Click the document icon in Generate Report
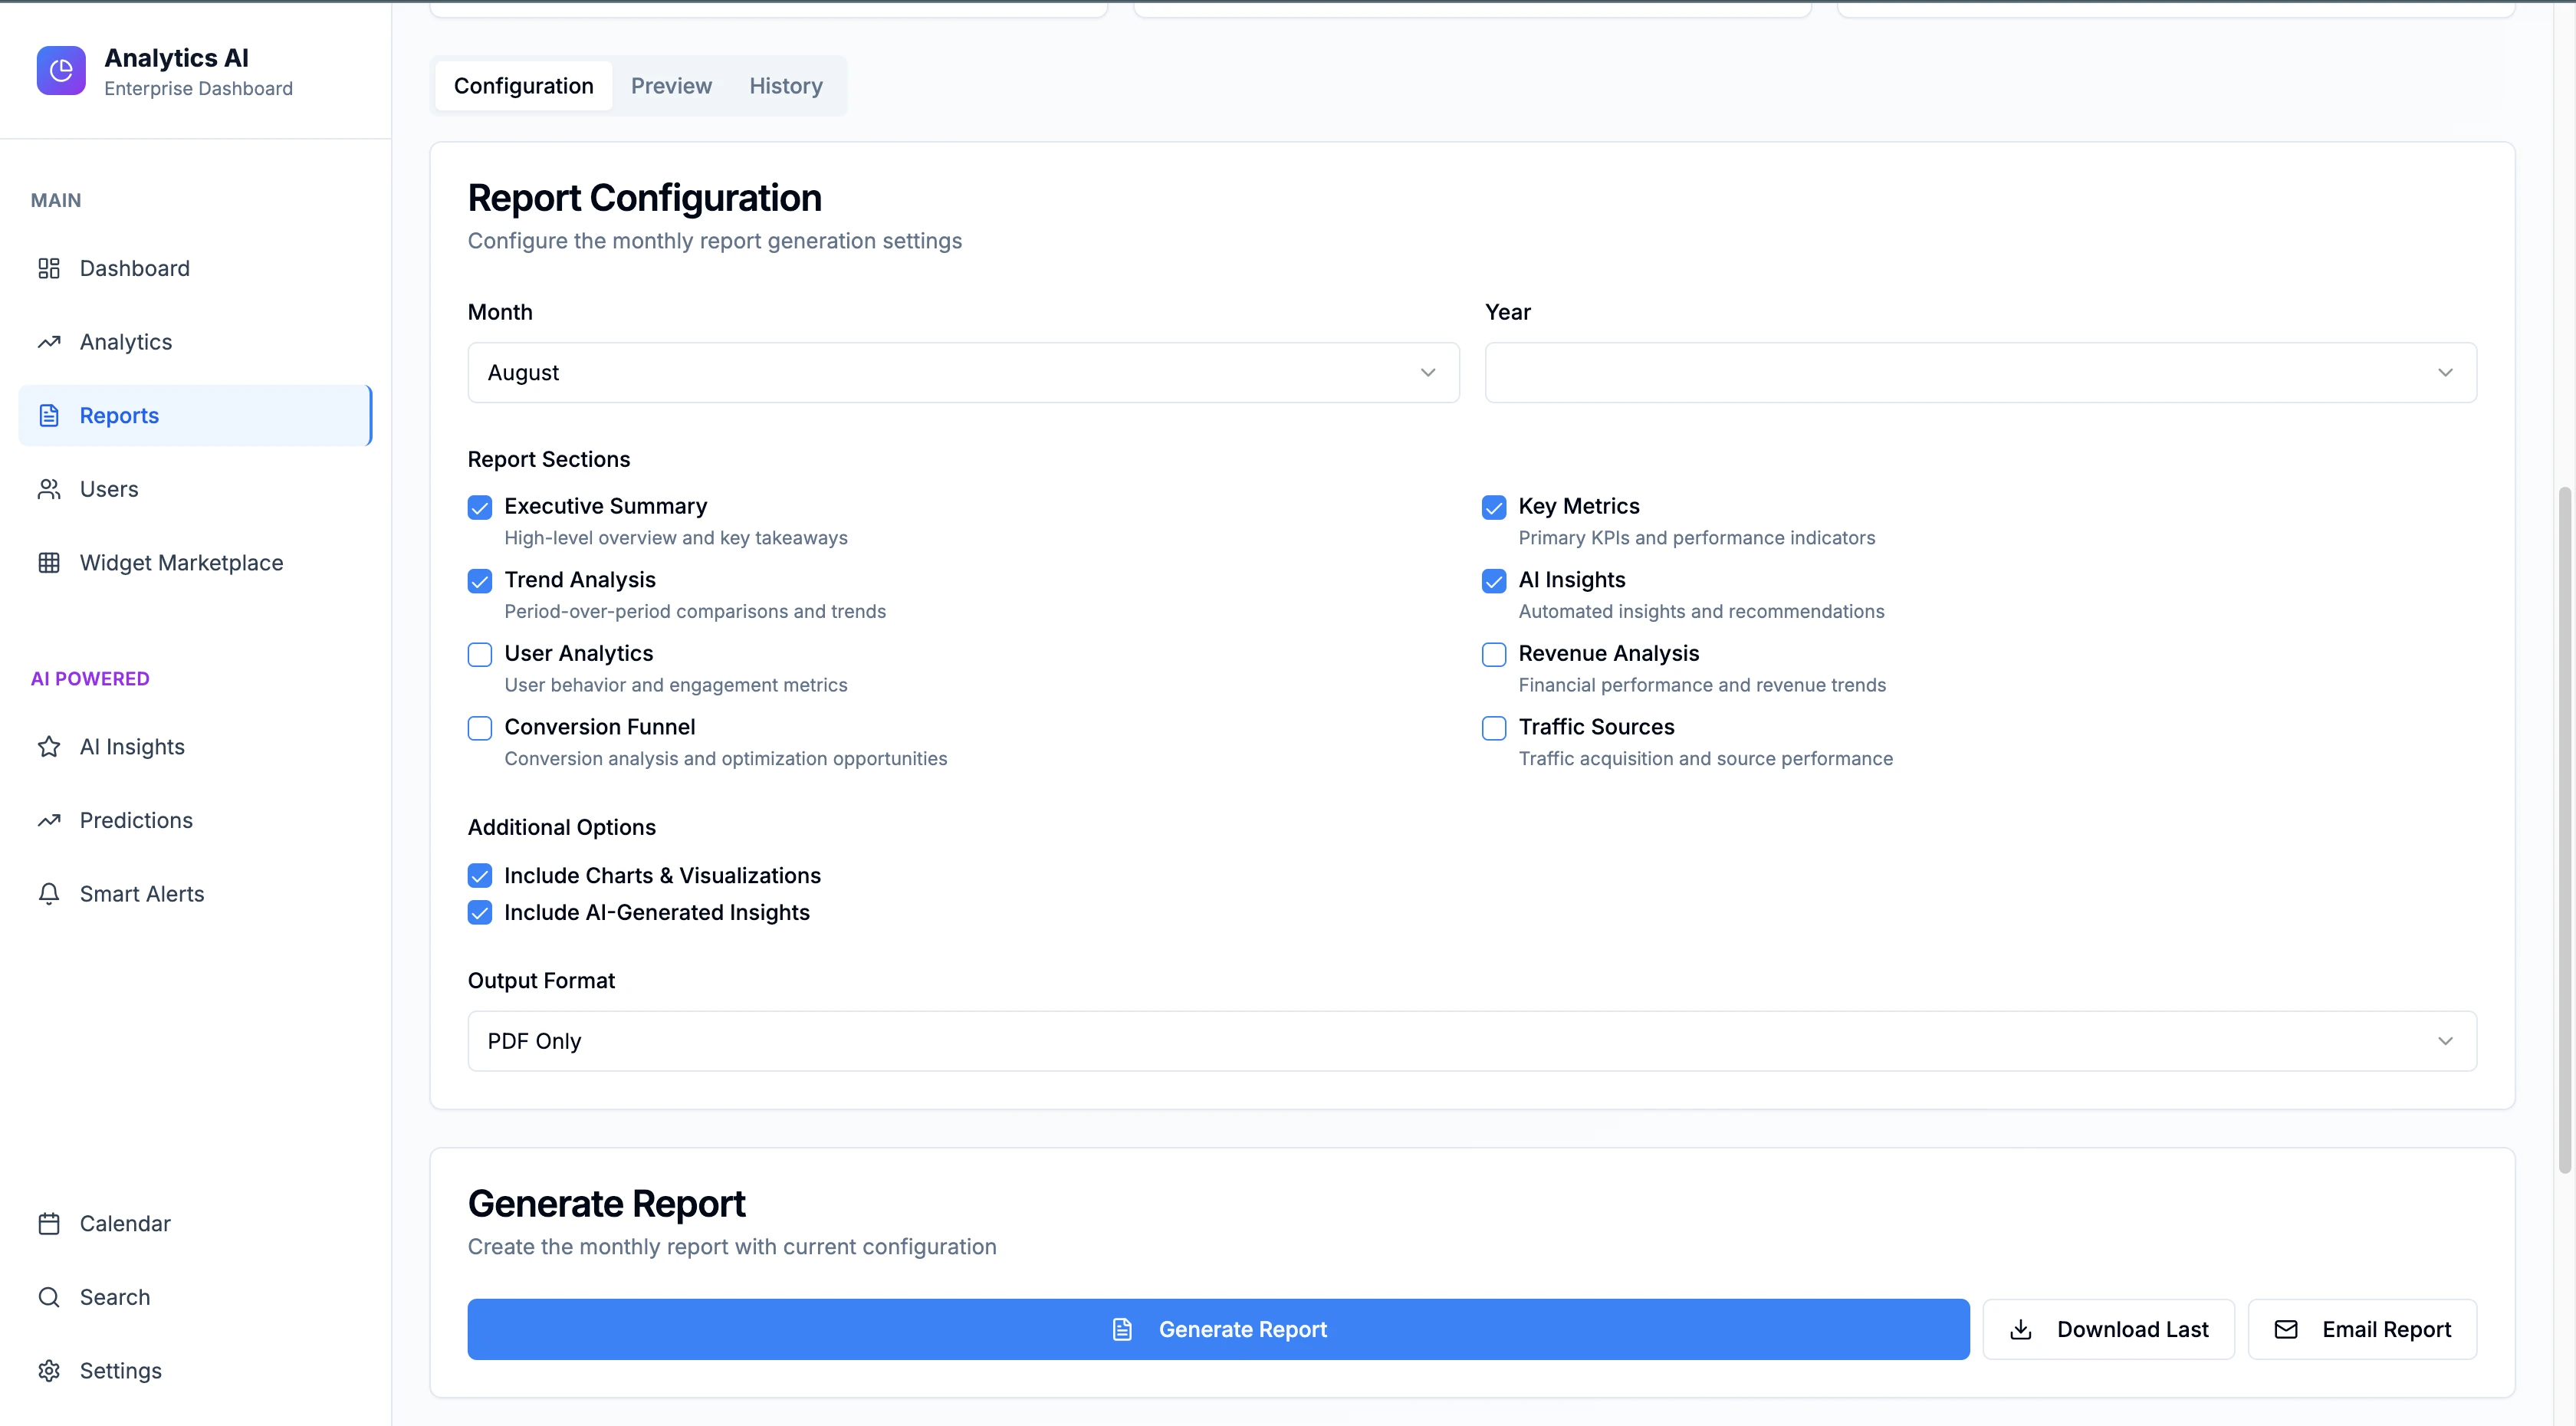 point(1122,1329)
